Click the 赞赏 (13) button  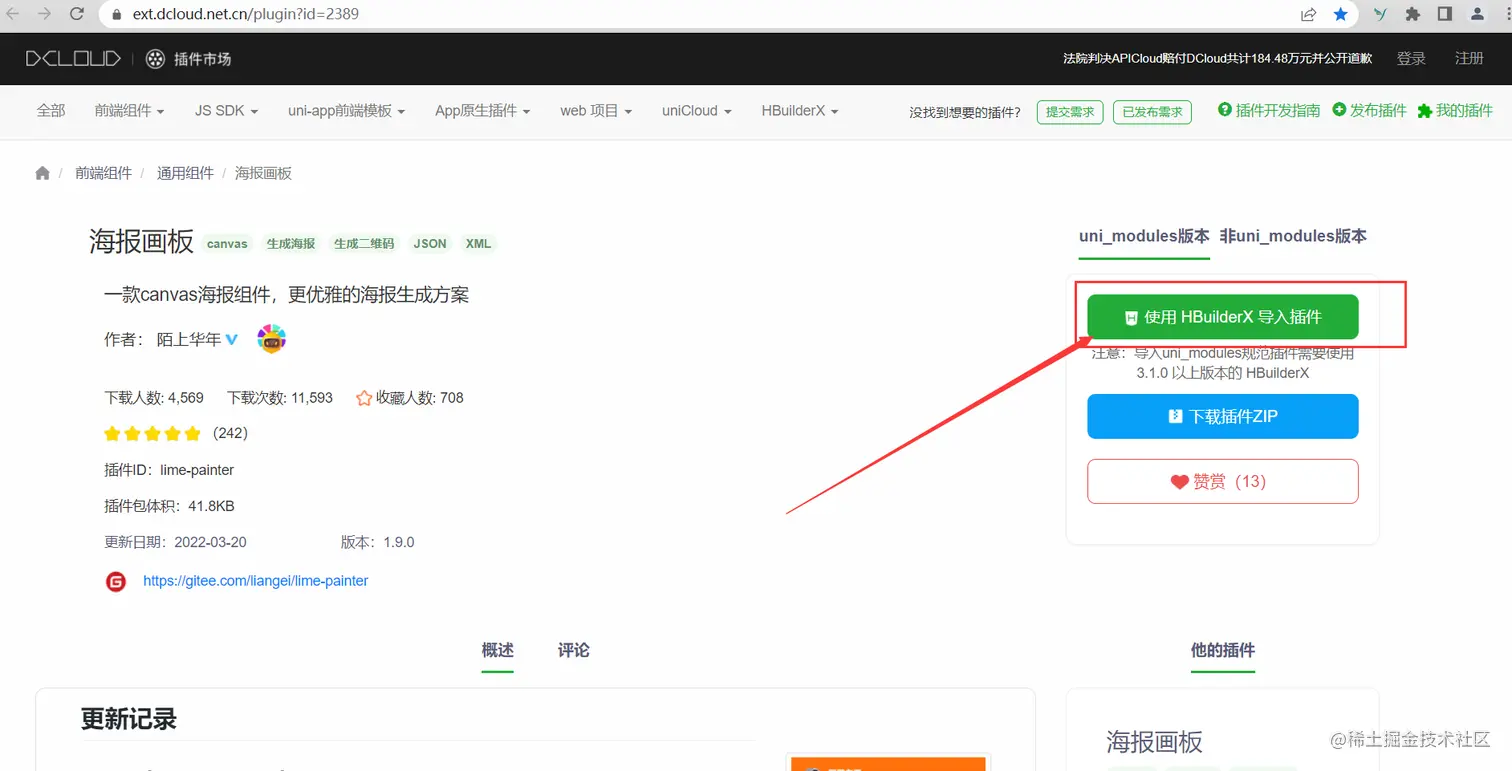point(1223,481)
